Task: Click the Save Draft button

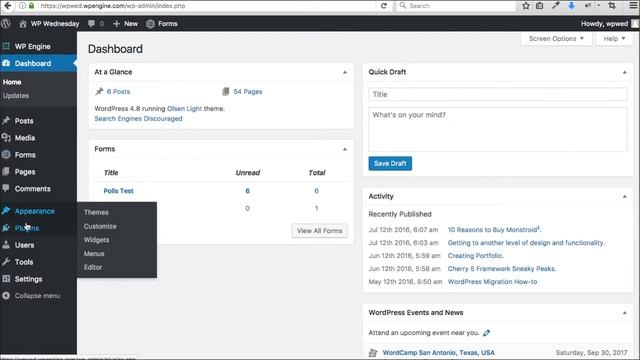Action: tap(390, 163)
